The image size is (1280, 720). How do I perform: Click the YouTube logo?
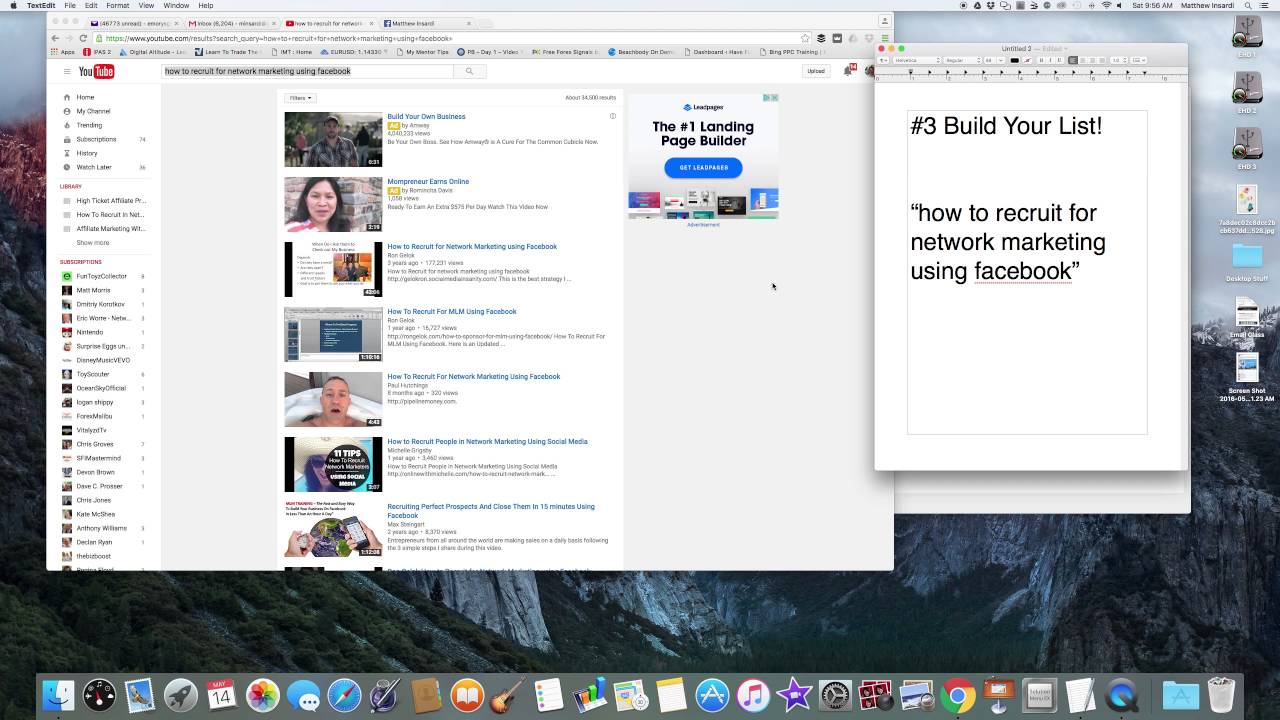point(97,71)
